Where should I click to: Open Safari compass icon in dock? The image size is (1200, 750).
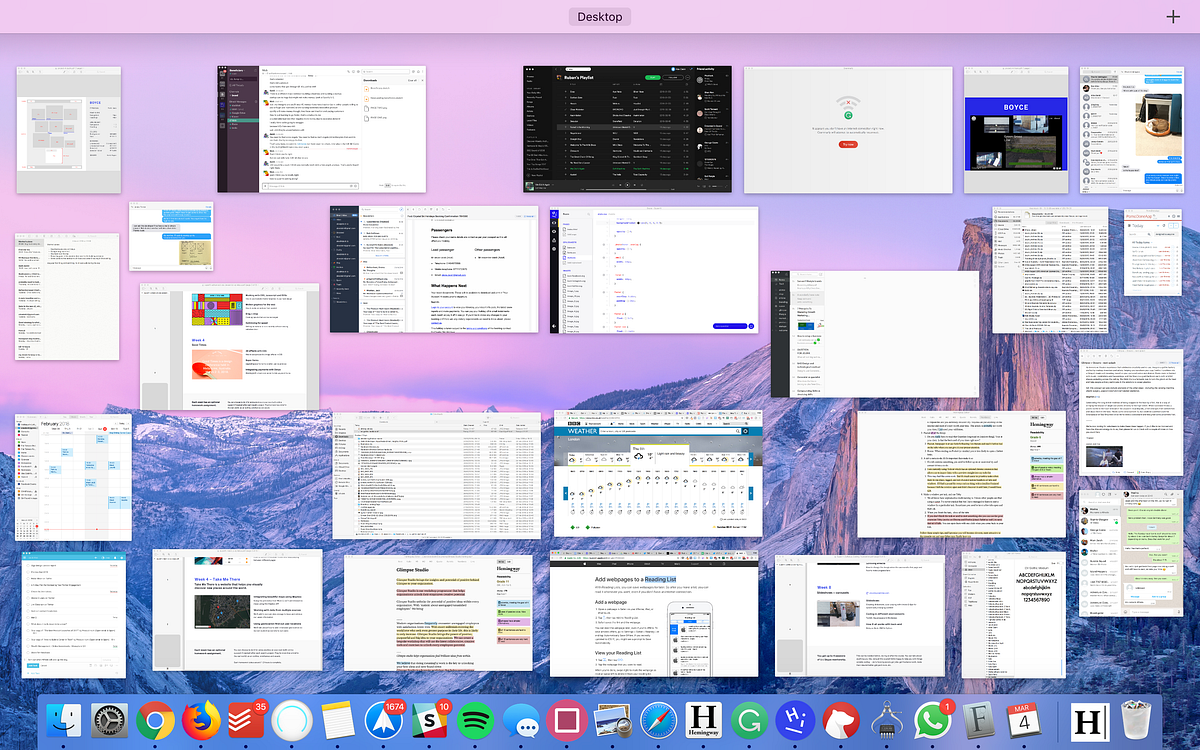[x=658, y=722]
